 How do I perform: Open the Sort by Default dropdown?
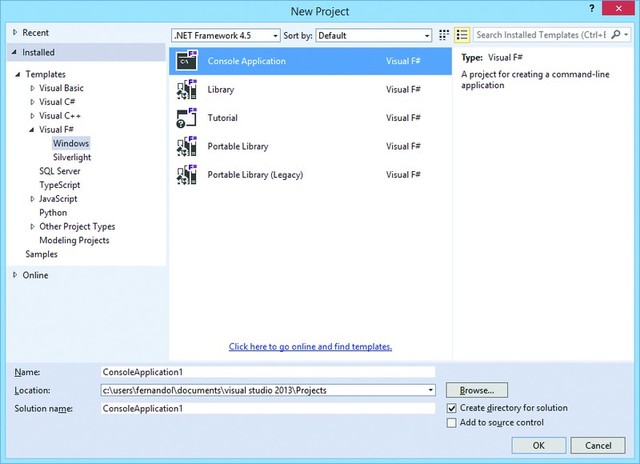pyautogui.click(x=373, y=36)
